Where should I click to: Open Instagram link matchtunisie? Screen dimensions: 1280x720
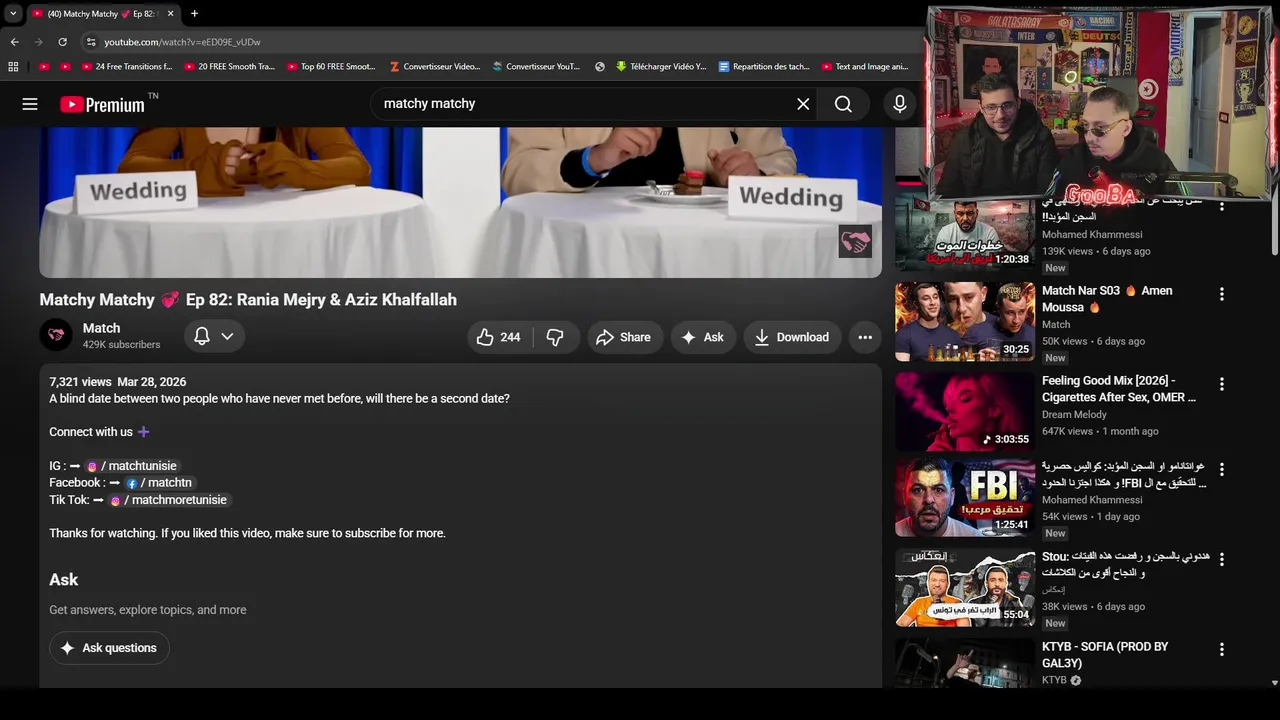(131, 466)
